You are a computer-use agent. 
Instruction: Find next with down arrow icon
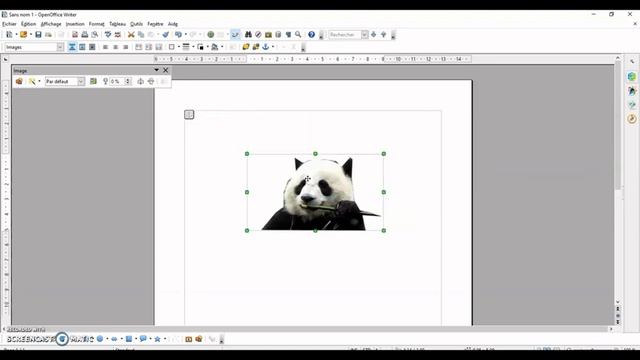pyautogui.click(x=373, y=35)
